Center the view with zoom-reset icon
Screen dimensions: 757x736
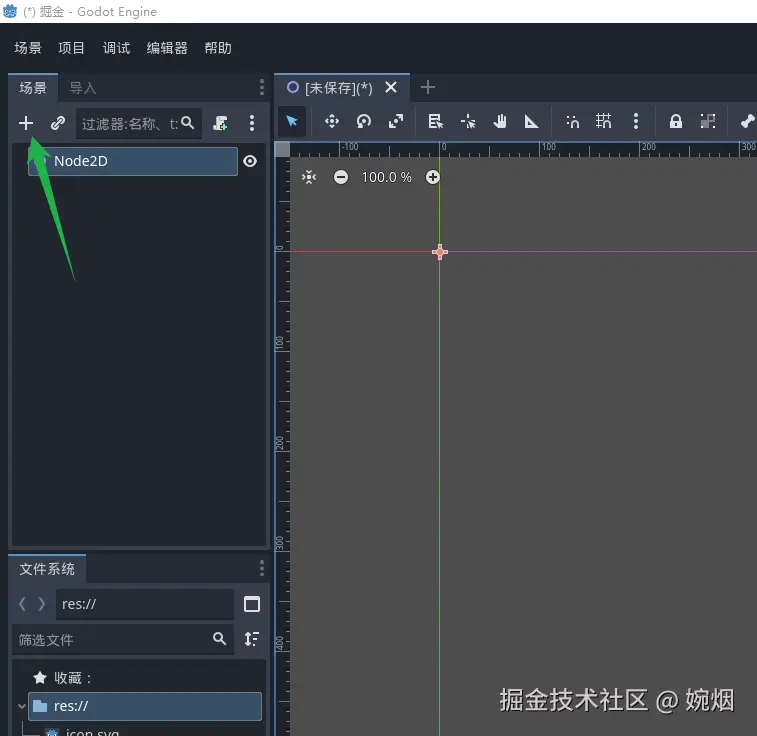click(309, 178)
